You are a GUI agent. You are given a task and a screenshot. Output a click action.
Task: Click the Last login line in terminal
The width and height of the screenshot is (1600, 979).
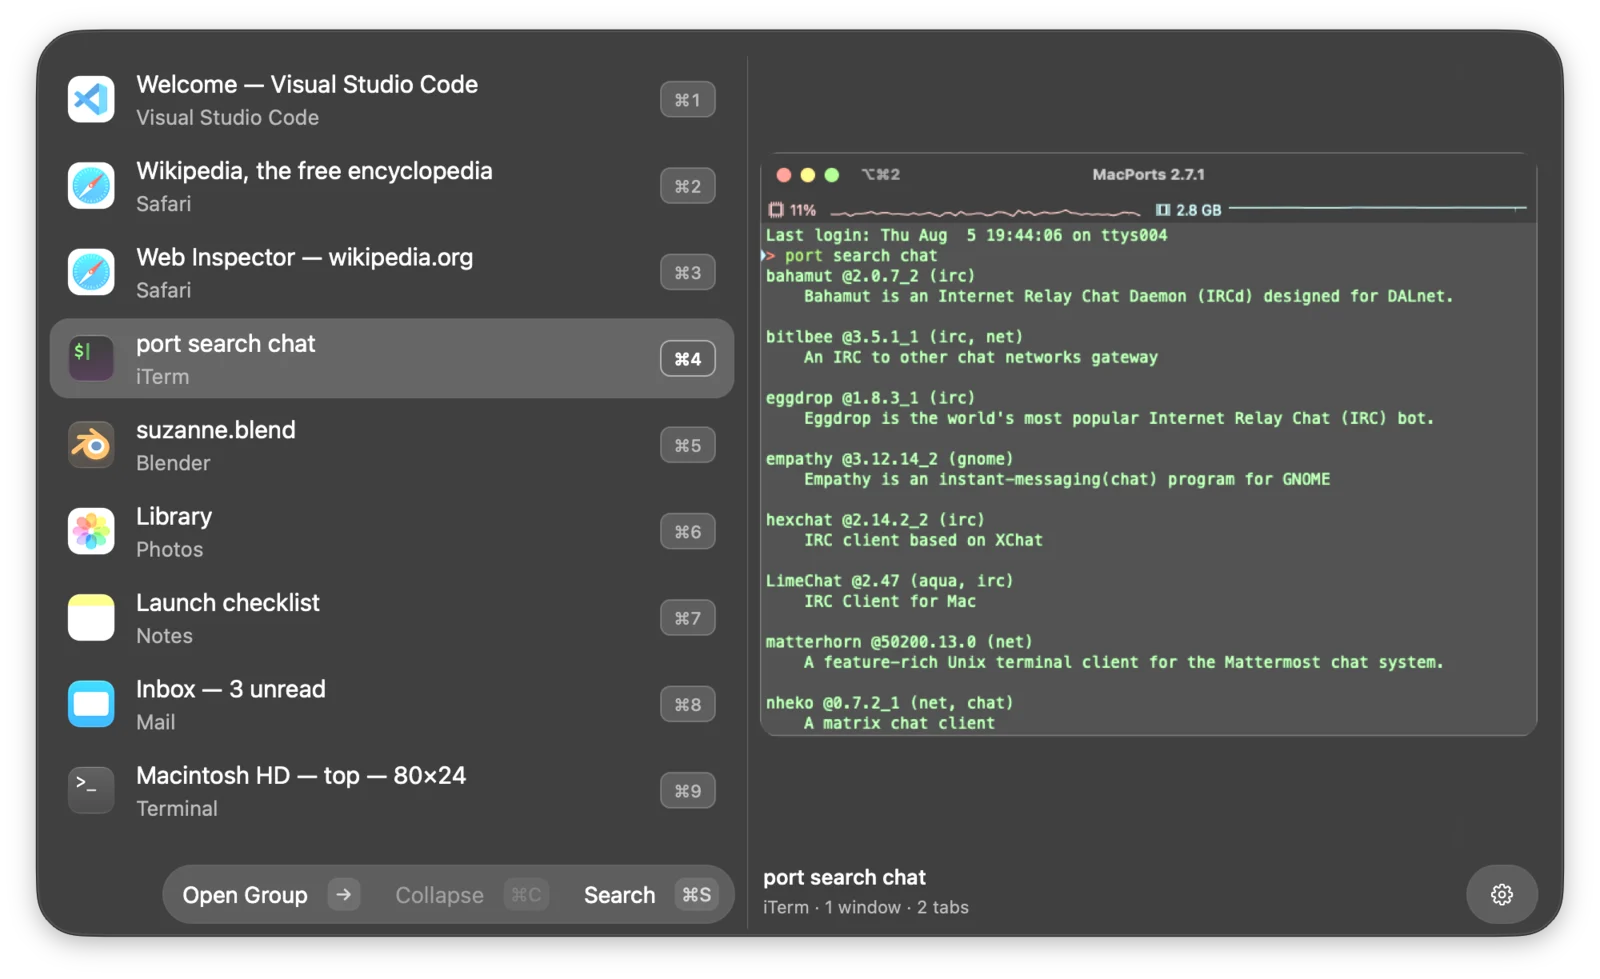(x=966, y=236)
